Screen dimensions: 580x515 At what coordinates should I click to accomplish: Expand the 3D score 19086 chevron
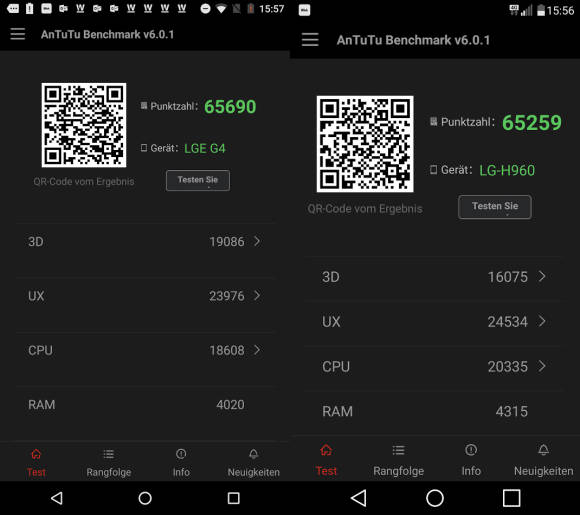click(x=257, y=241)
